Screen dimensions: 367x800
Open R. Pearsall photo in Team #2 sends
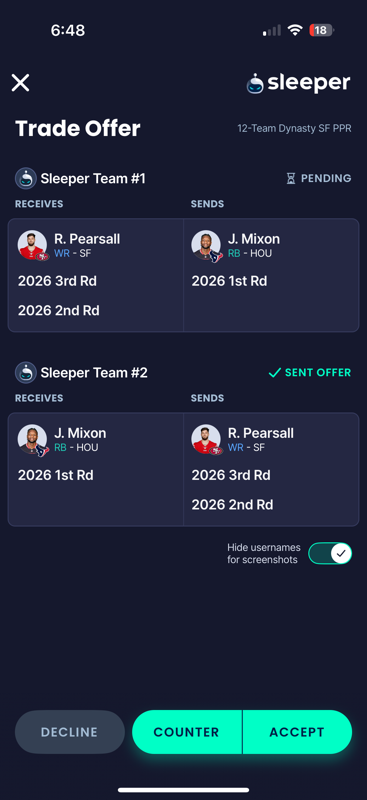(x=207, y=440)
